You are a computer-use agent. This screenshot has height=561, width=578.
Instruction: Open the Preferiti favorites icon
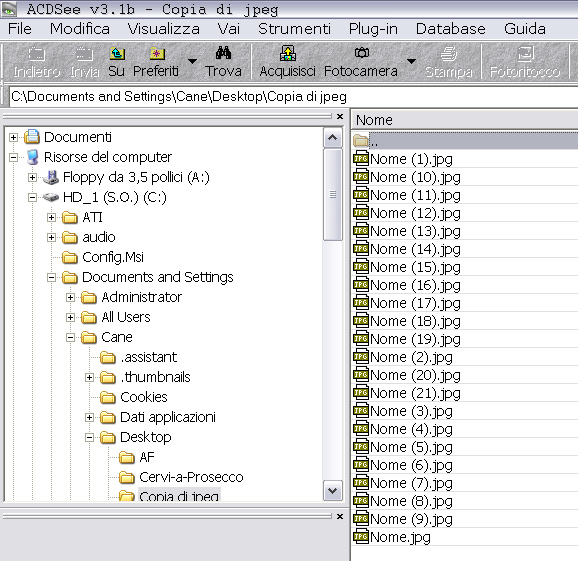tap(157, 54)
